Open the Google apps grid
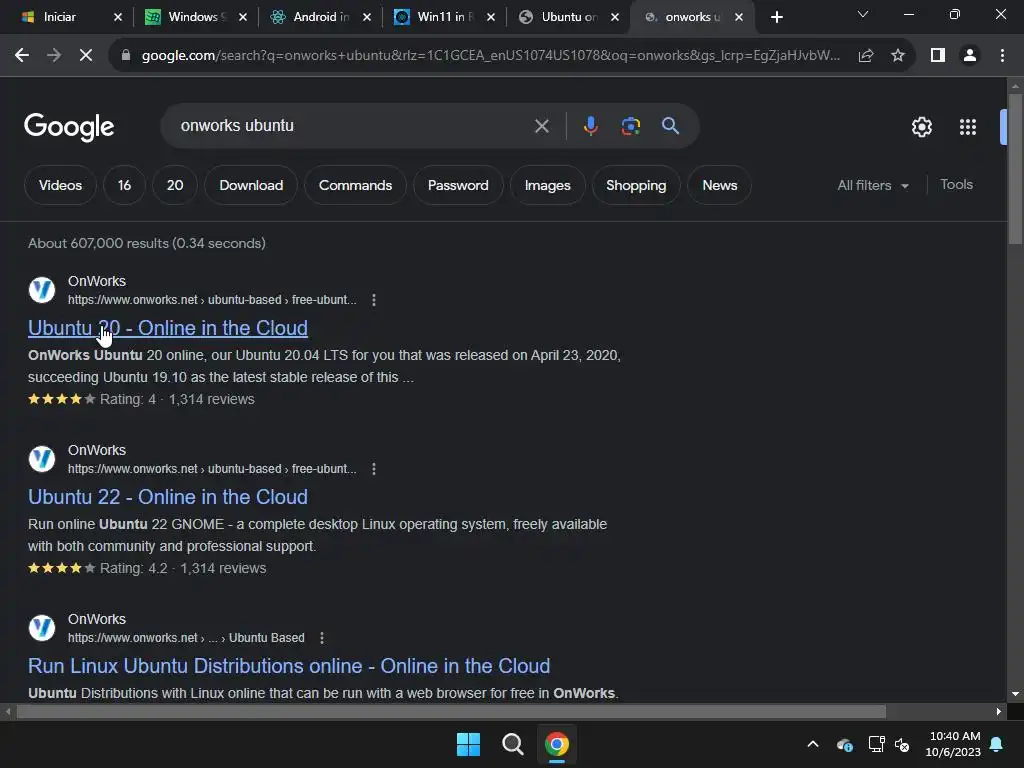This screenshot has height=768, width=1024. click(x=968, y=127)
